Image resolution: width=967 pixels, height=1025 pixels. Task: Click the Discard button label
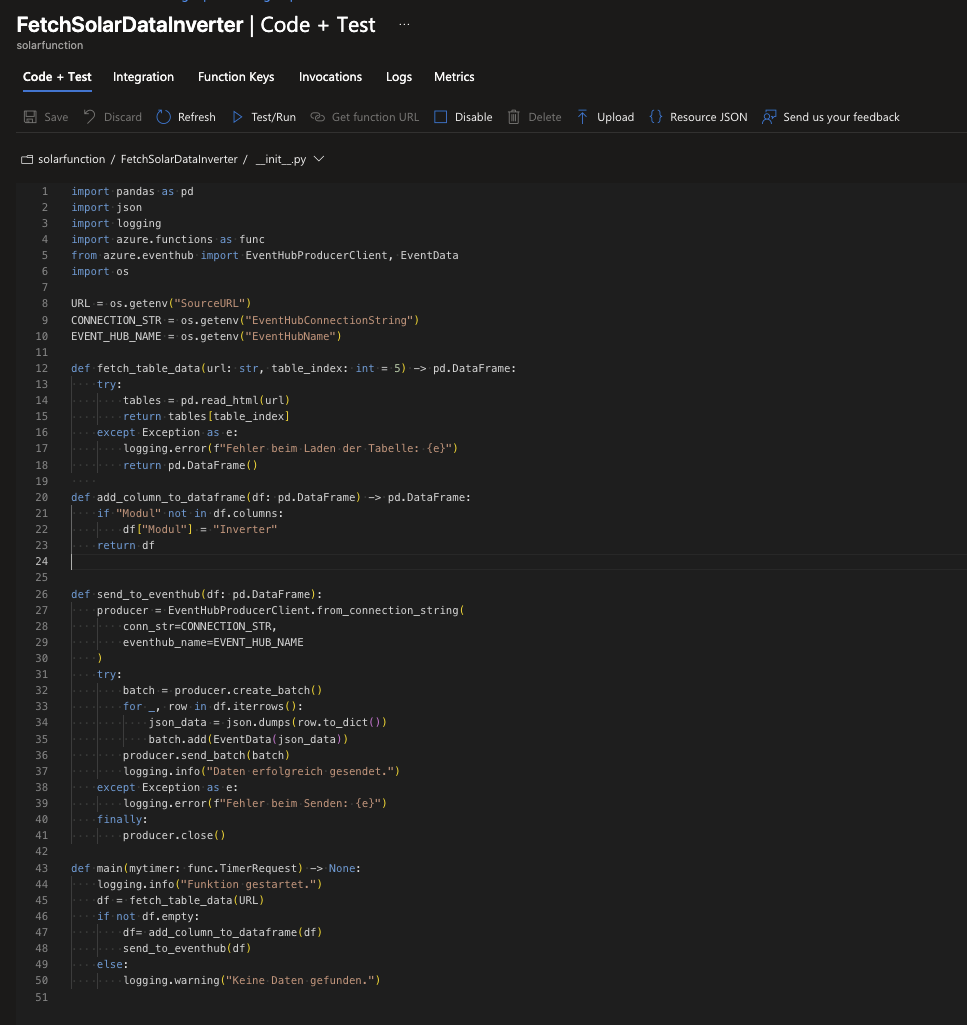click(x=123, y=117)
